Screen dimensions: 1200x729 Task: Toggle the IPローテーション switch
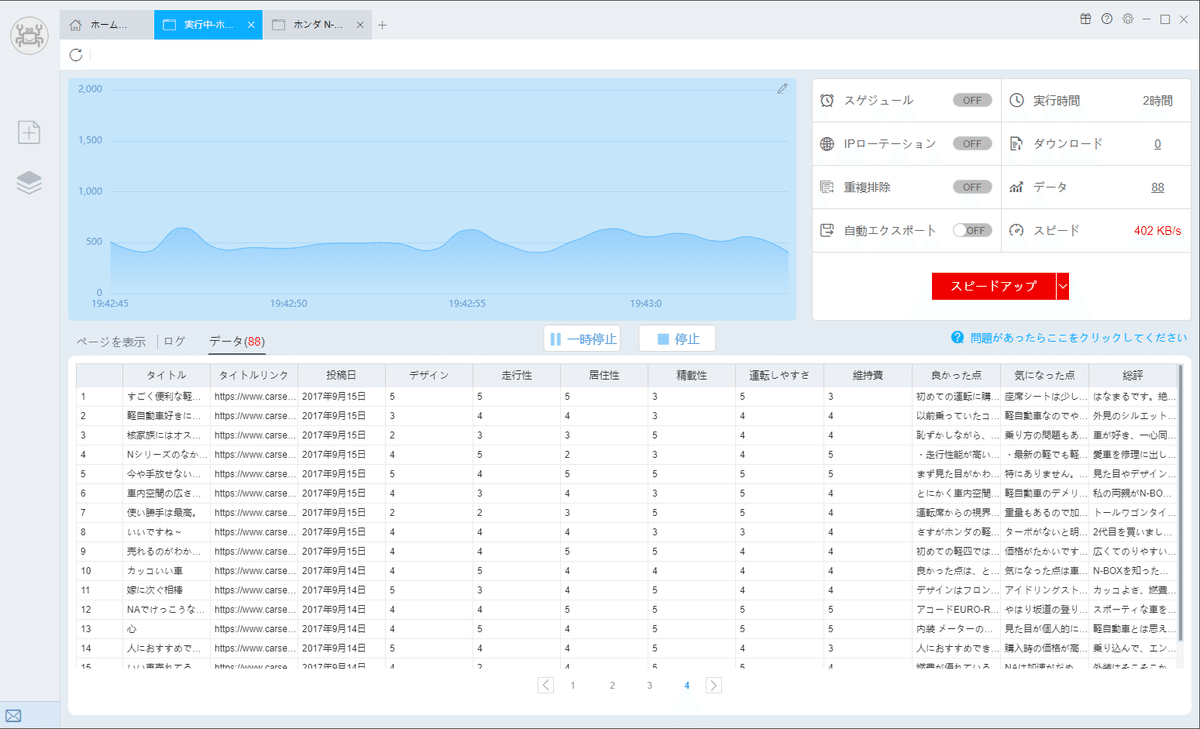click(x=972, y=143)
